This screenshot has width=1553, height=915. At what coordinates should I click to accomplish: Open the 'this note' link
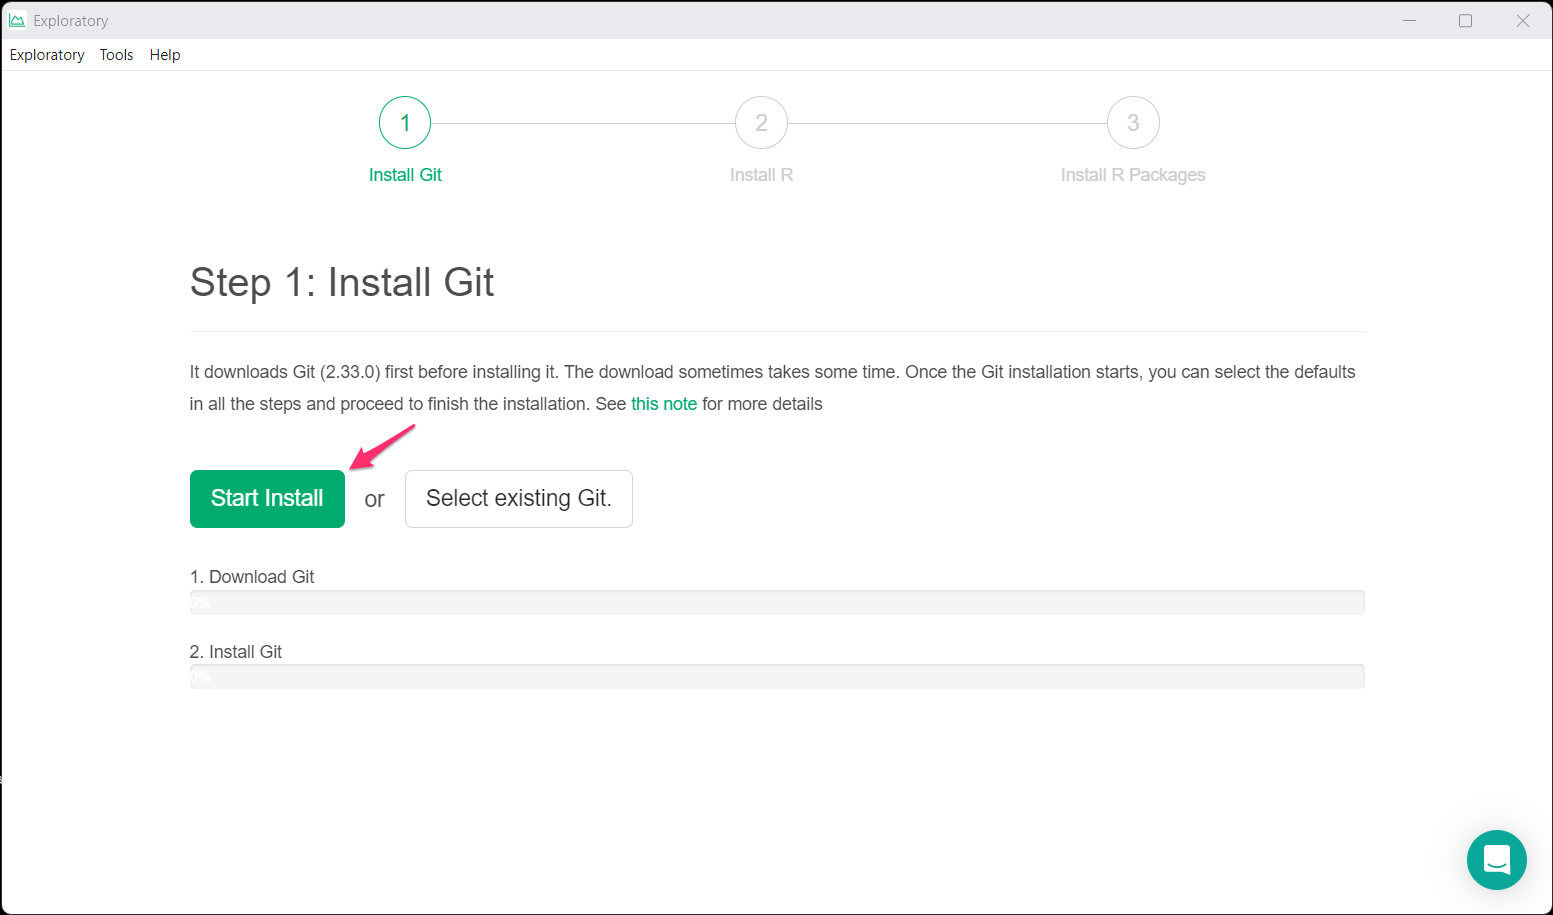[664, 404]
